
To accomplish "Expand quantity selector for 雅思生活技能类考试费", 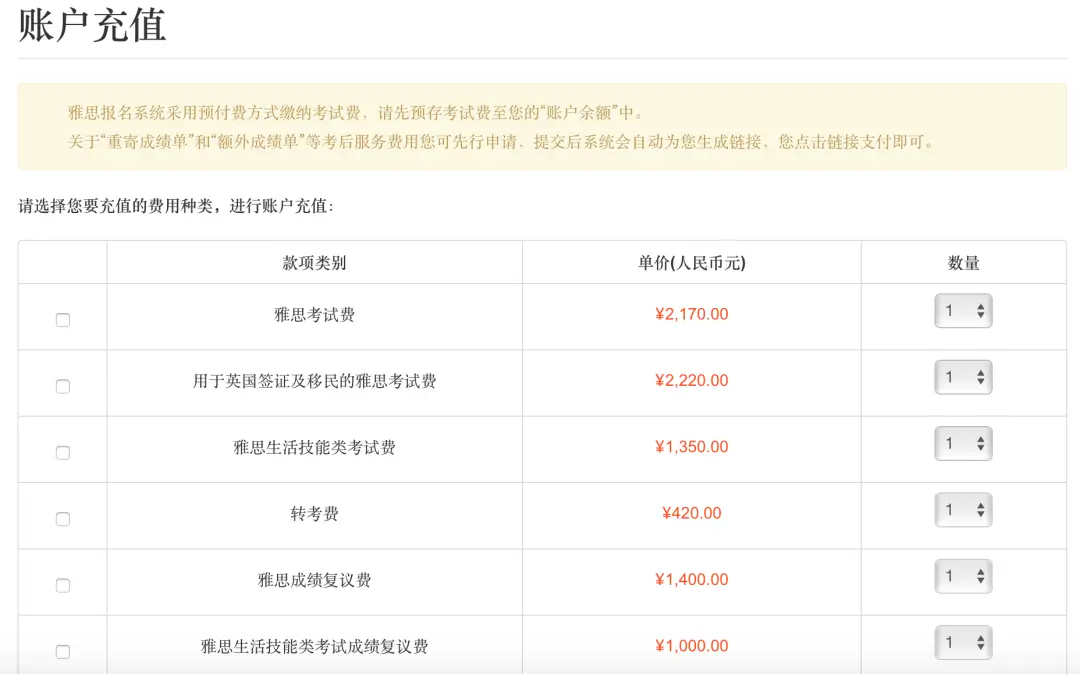I will (963, 443).
